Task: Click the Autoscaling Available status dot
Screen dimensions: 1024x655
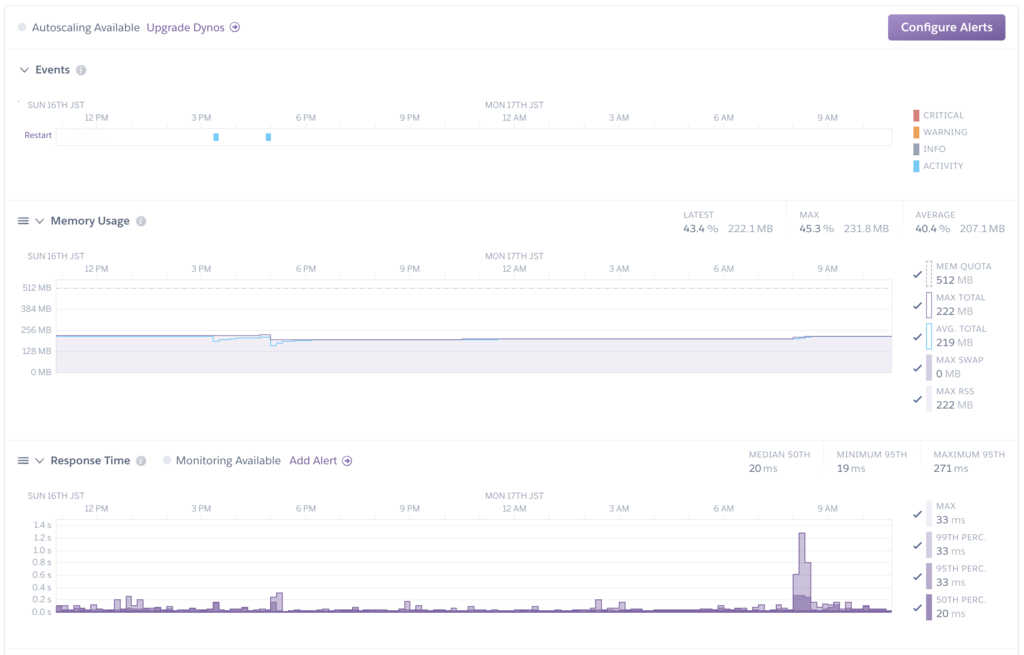Action: click(22, 27)
